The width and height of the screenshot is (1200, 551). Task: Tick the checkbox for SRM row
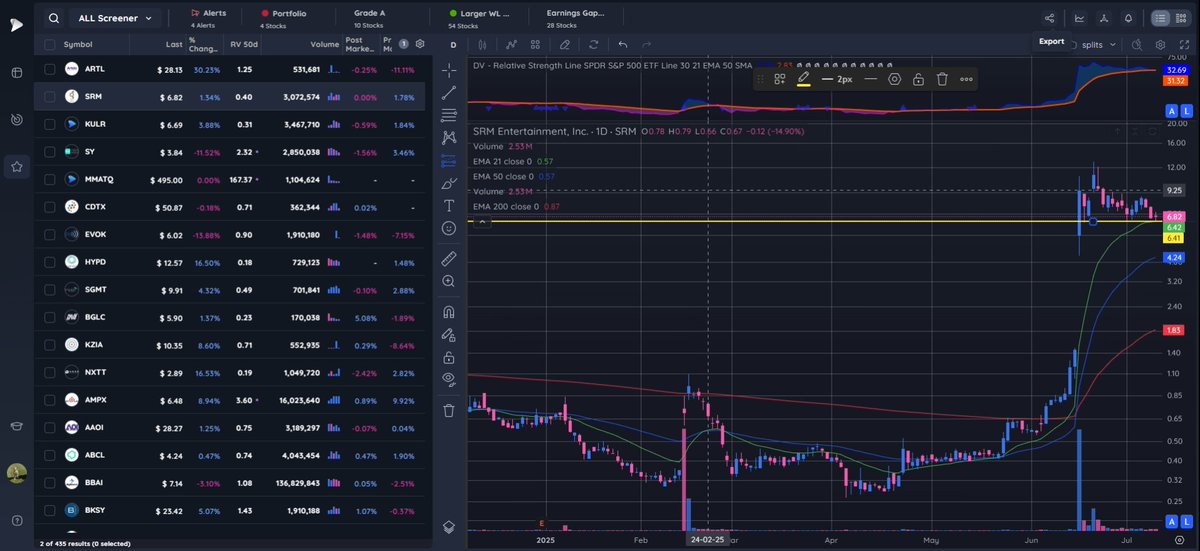(49, 97)
